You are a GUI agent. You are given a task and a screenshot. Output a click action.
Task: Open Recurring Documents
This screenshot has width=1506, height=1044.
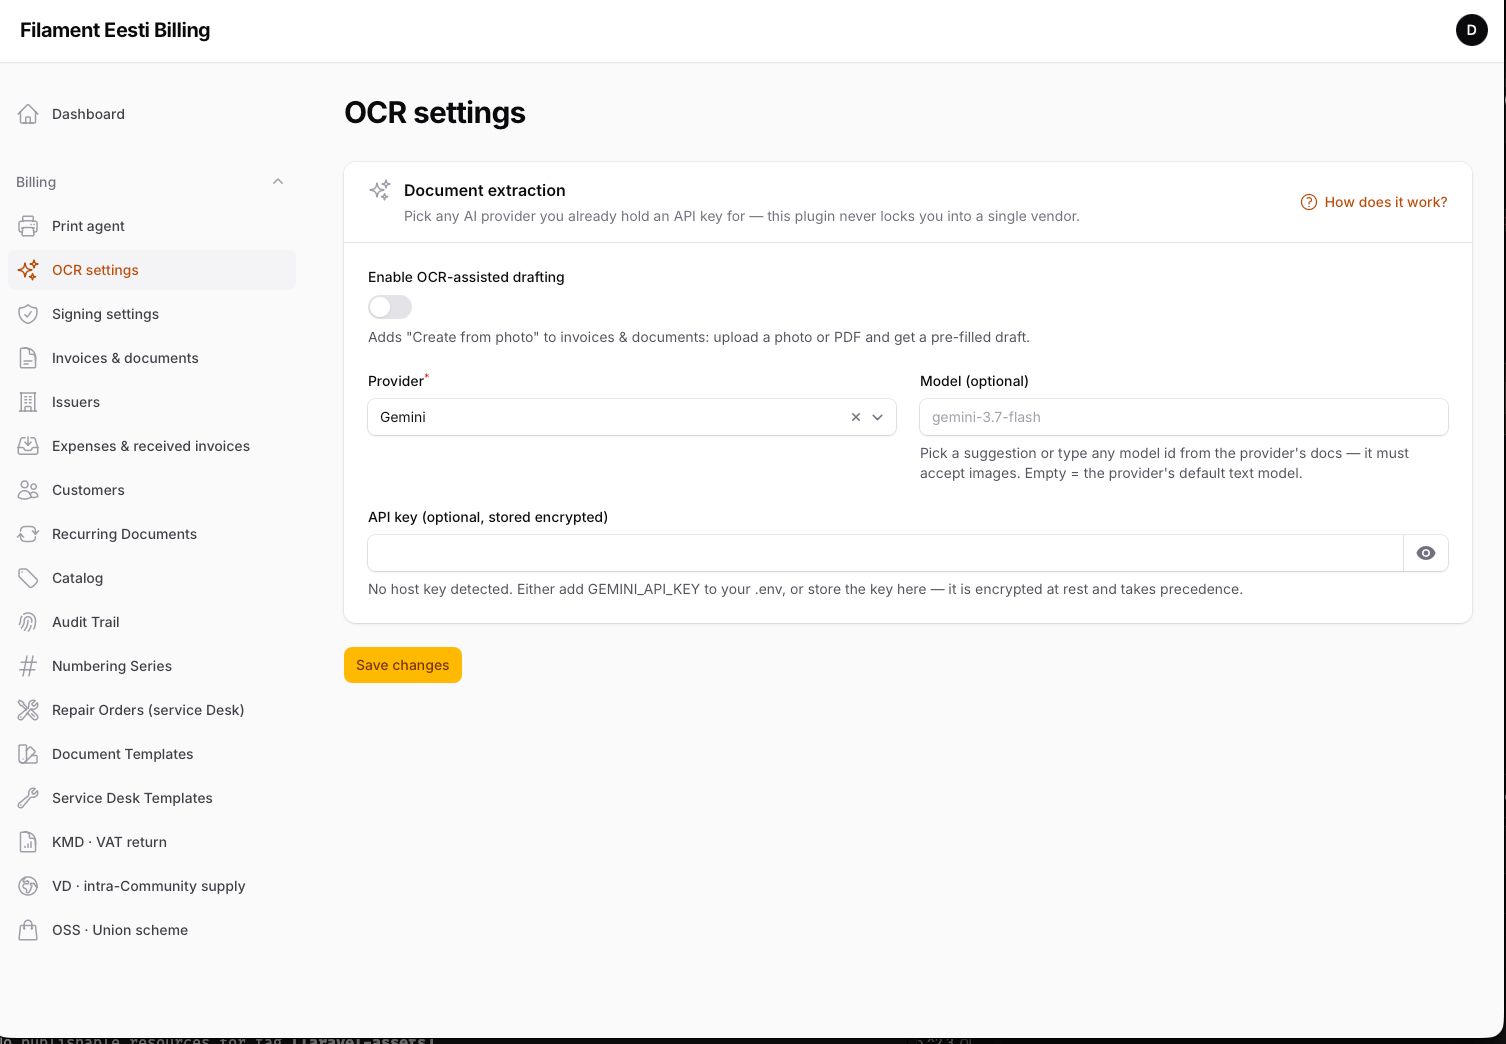coord(152,534)
